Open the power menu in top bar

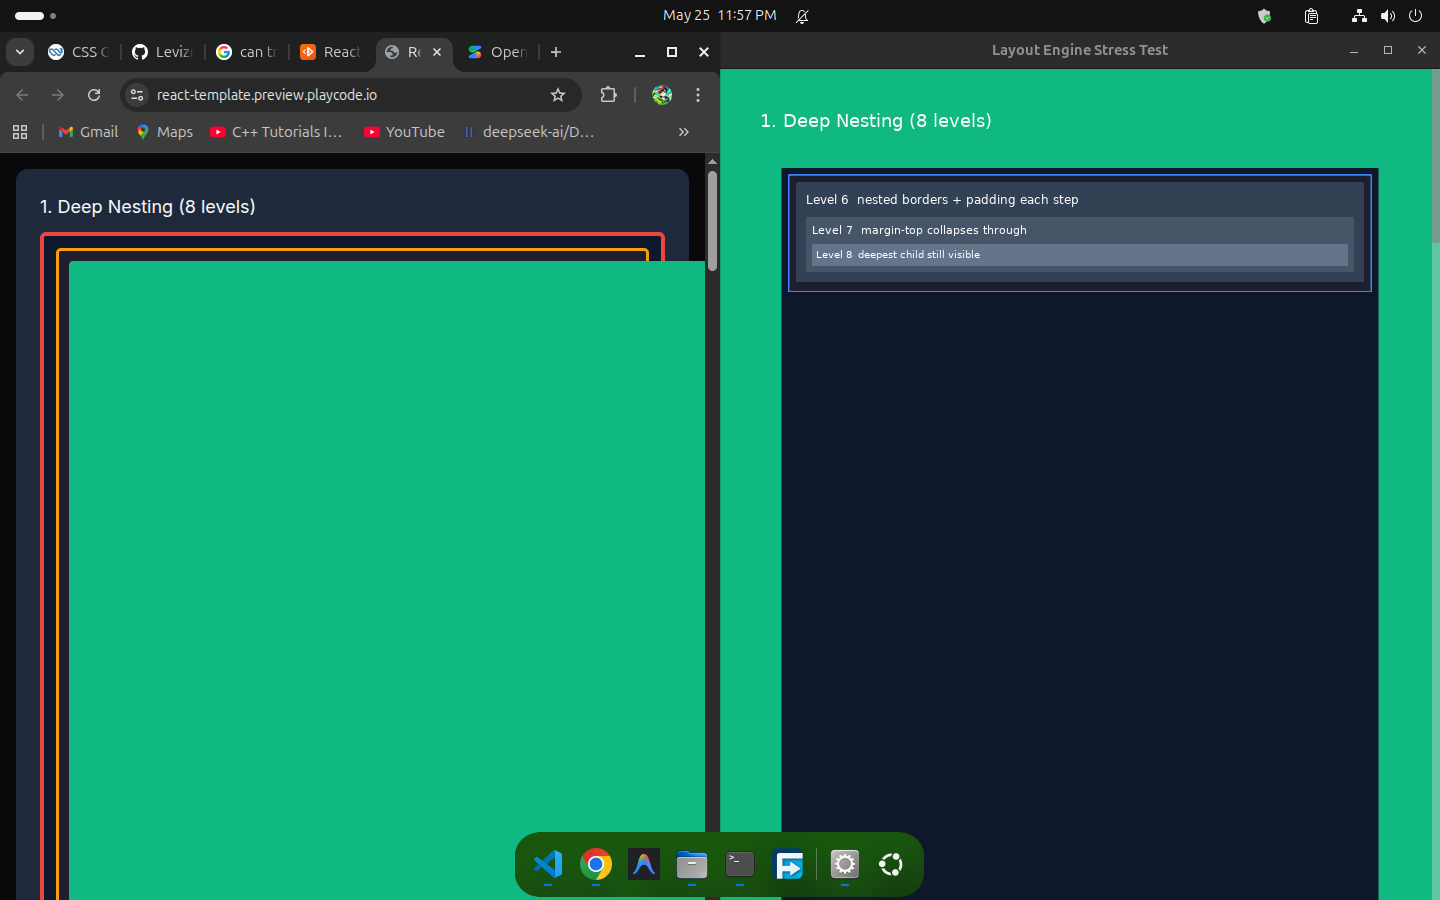pyautogui.click(x=1415, y=16)
